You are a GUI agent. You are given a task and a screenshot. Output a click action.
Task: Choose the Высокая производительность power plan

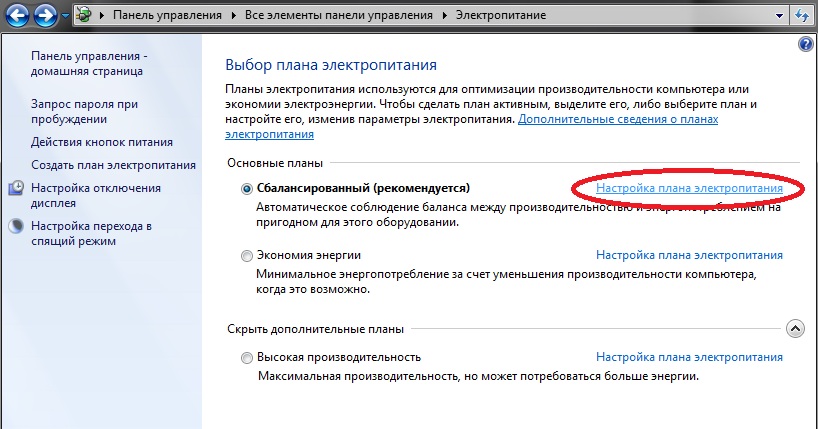tap(247, 357)
